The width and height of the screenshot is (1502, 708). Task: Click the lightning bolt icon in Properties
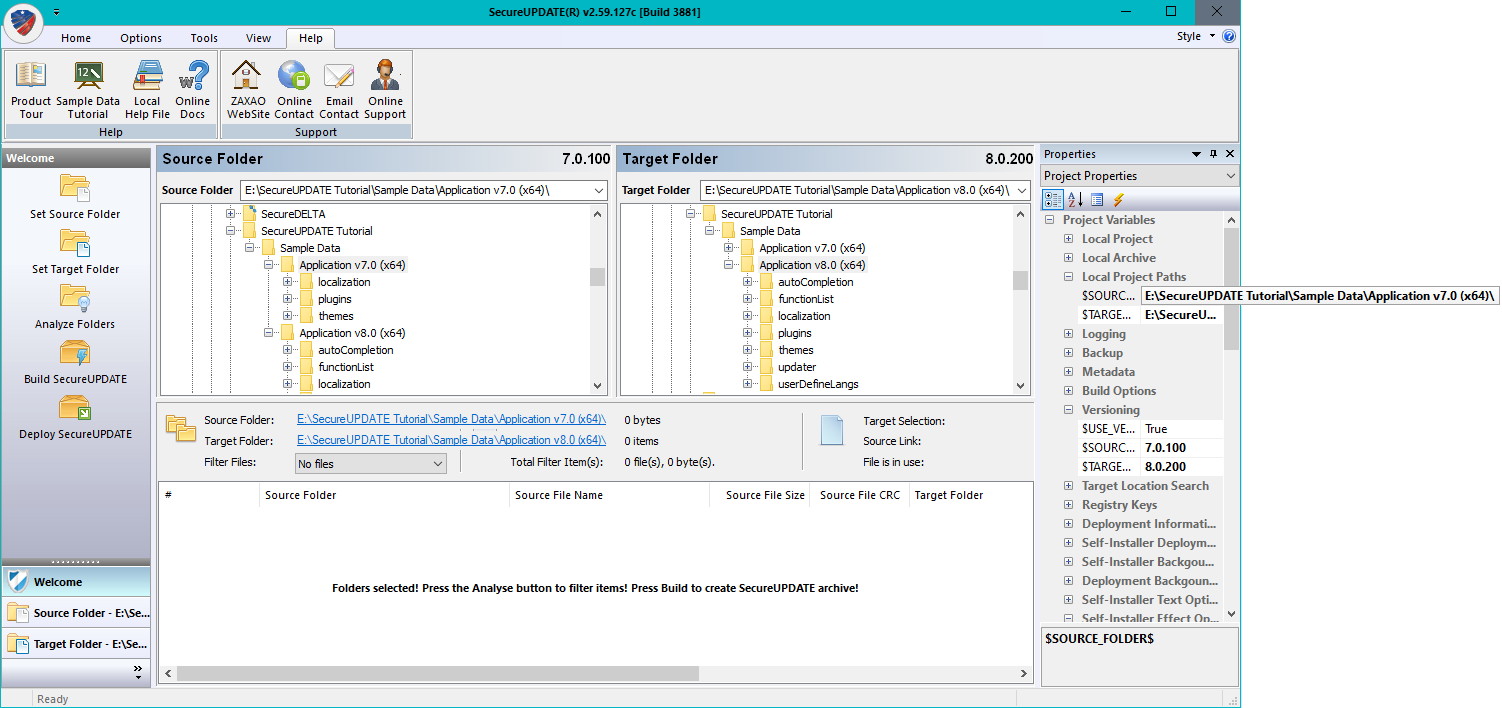pos(1119,200)
